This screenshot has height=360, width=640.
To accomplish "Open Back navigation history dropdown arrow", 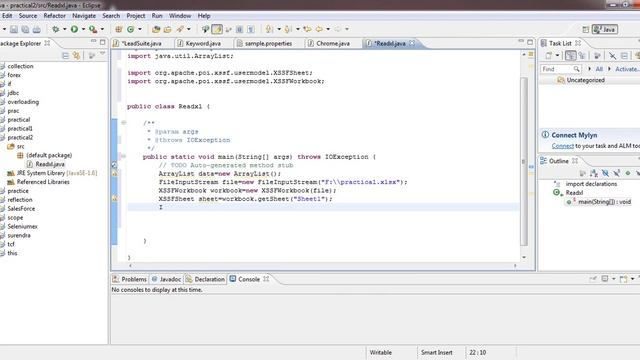I will (x=328, y=29).
